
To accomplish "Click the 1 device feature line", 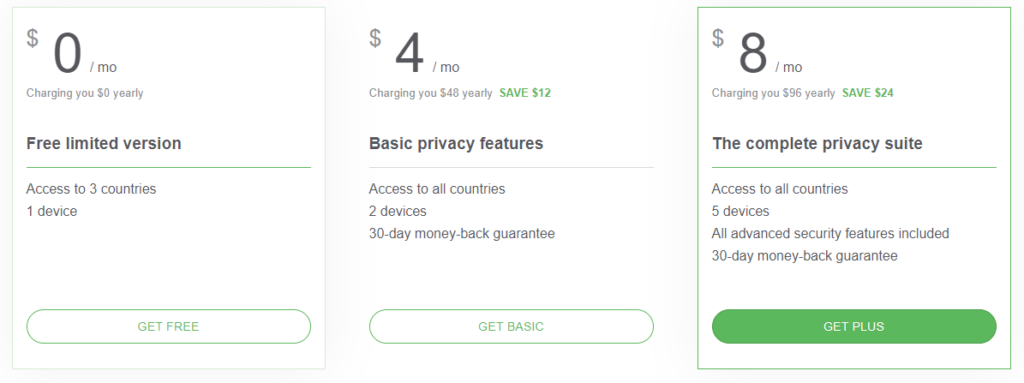I will [52, 211].
